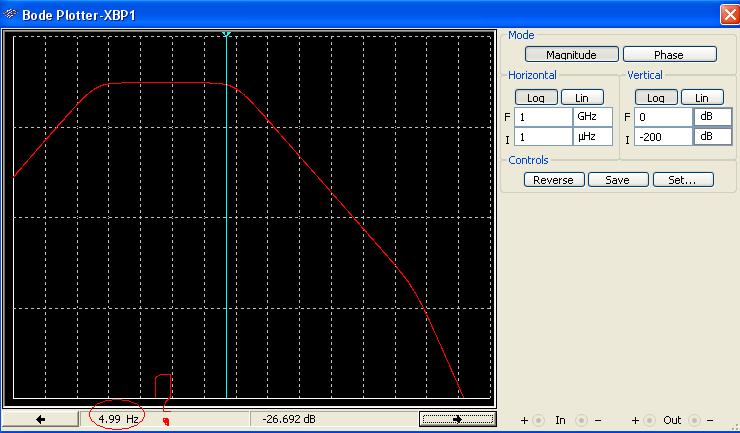
Task: Click the right arrow cursor button
Action: point(456,419)
